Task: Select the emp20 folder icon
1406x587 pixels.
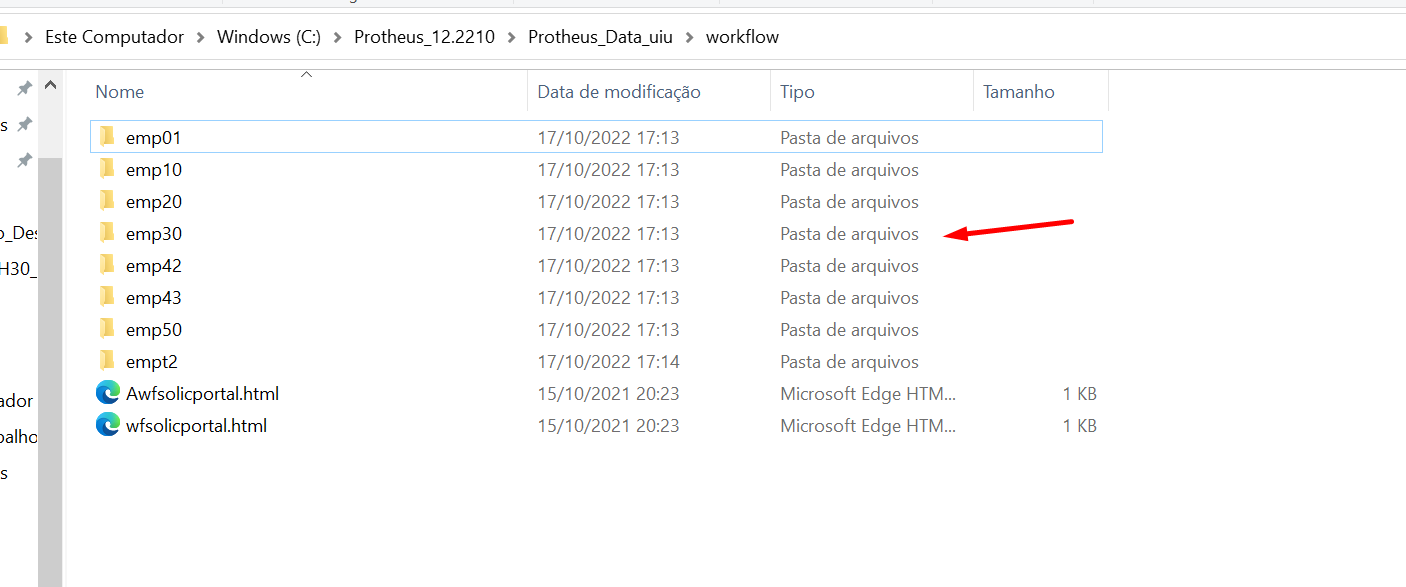Action: tap(107, 201)
